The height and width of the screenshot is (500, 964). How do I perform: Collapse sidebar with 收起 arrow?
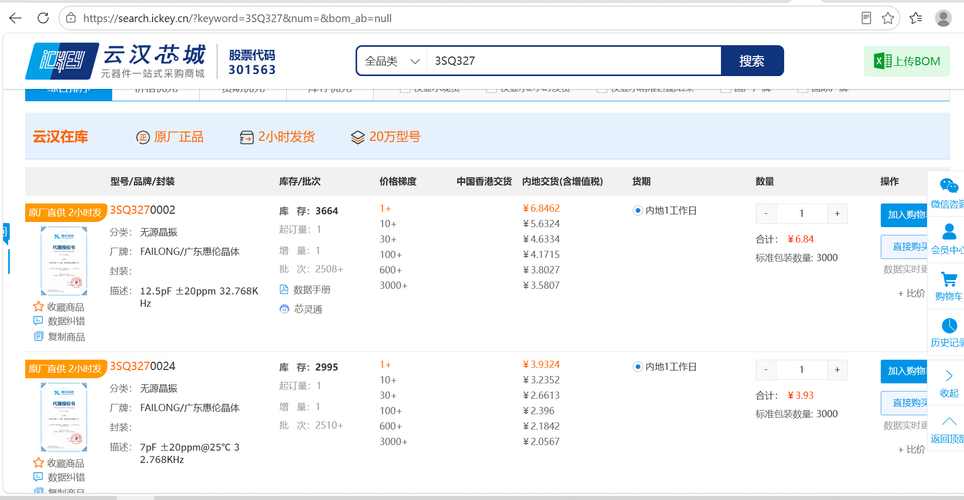coord(949,383)
